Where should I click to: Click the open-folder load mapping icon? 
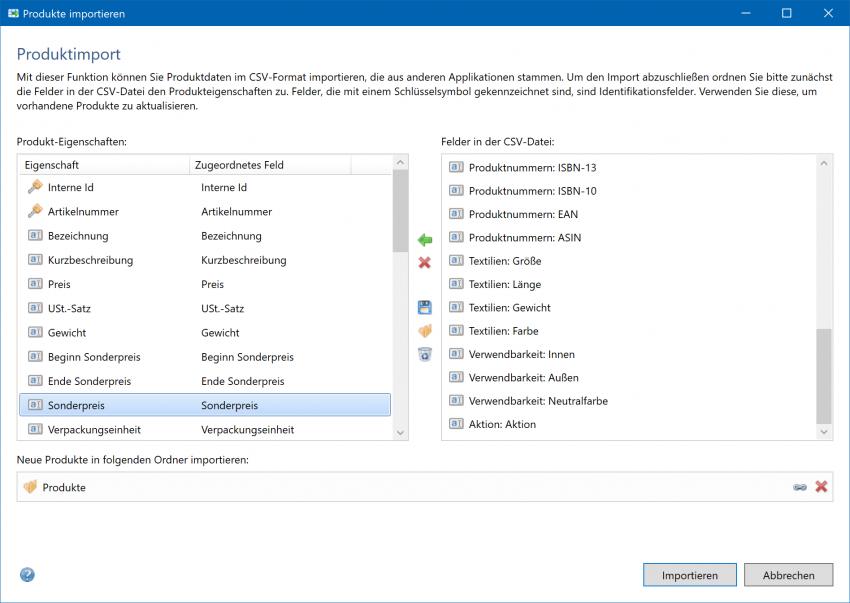pyautogui.click(x=424, y=331)
